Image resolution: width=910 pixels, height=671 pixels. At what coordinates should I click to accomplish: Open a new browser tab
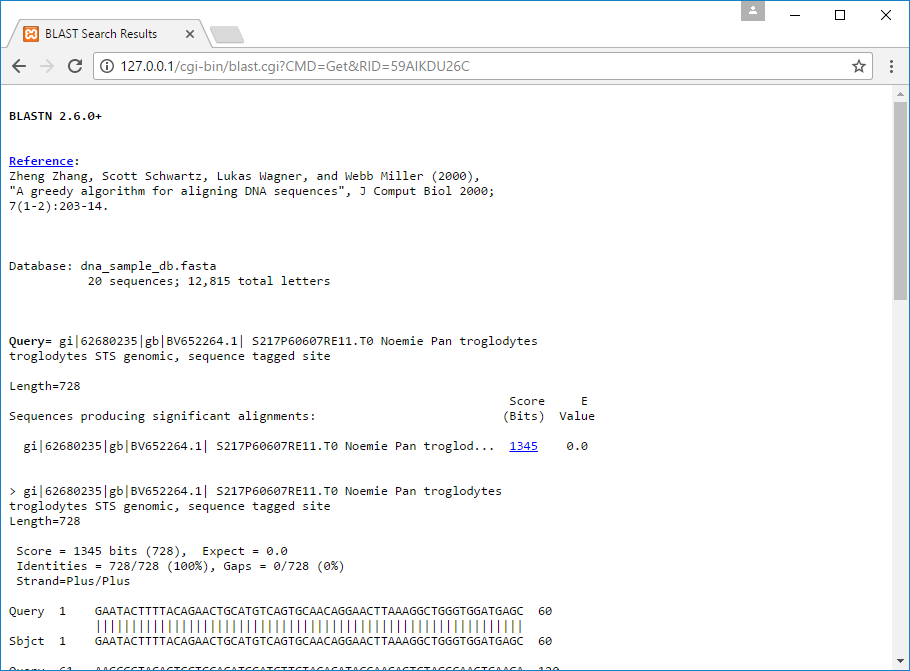[227, 35]
